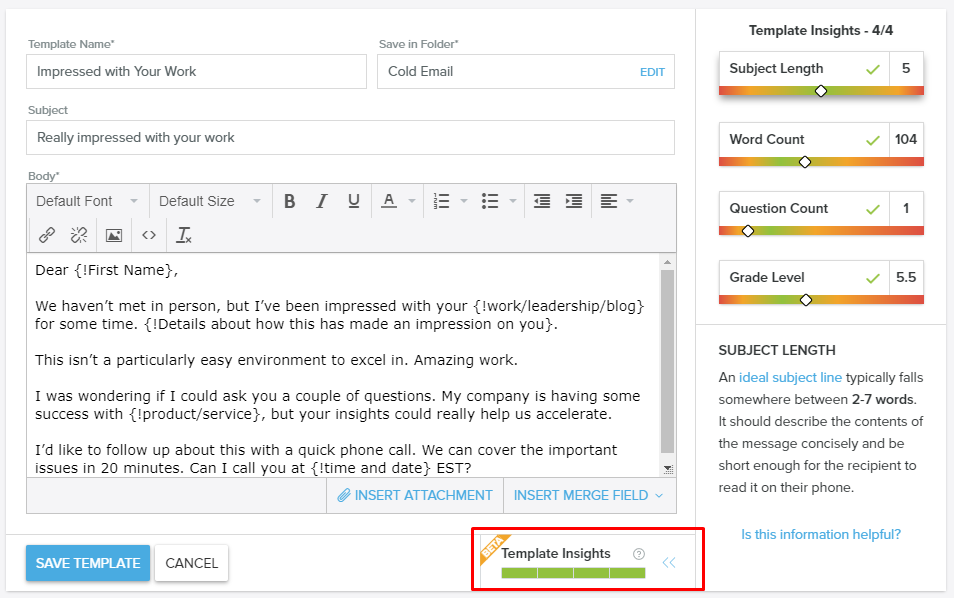Viewport: 954px width, 598px height.
Task: Increase paragraph indent
Action: (574, 201)
